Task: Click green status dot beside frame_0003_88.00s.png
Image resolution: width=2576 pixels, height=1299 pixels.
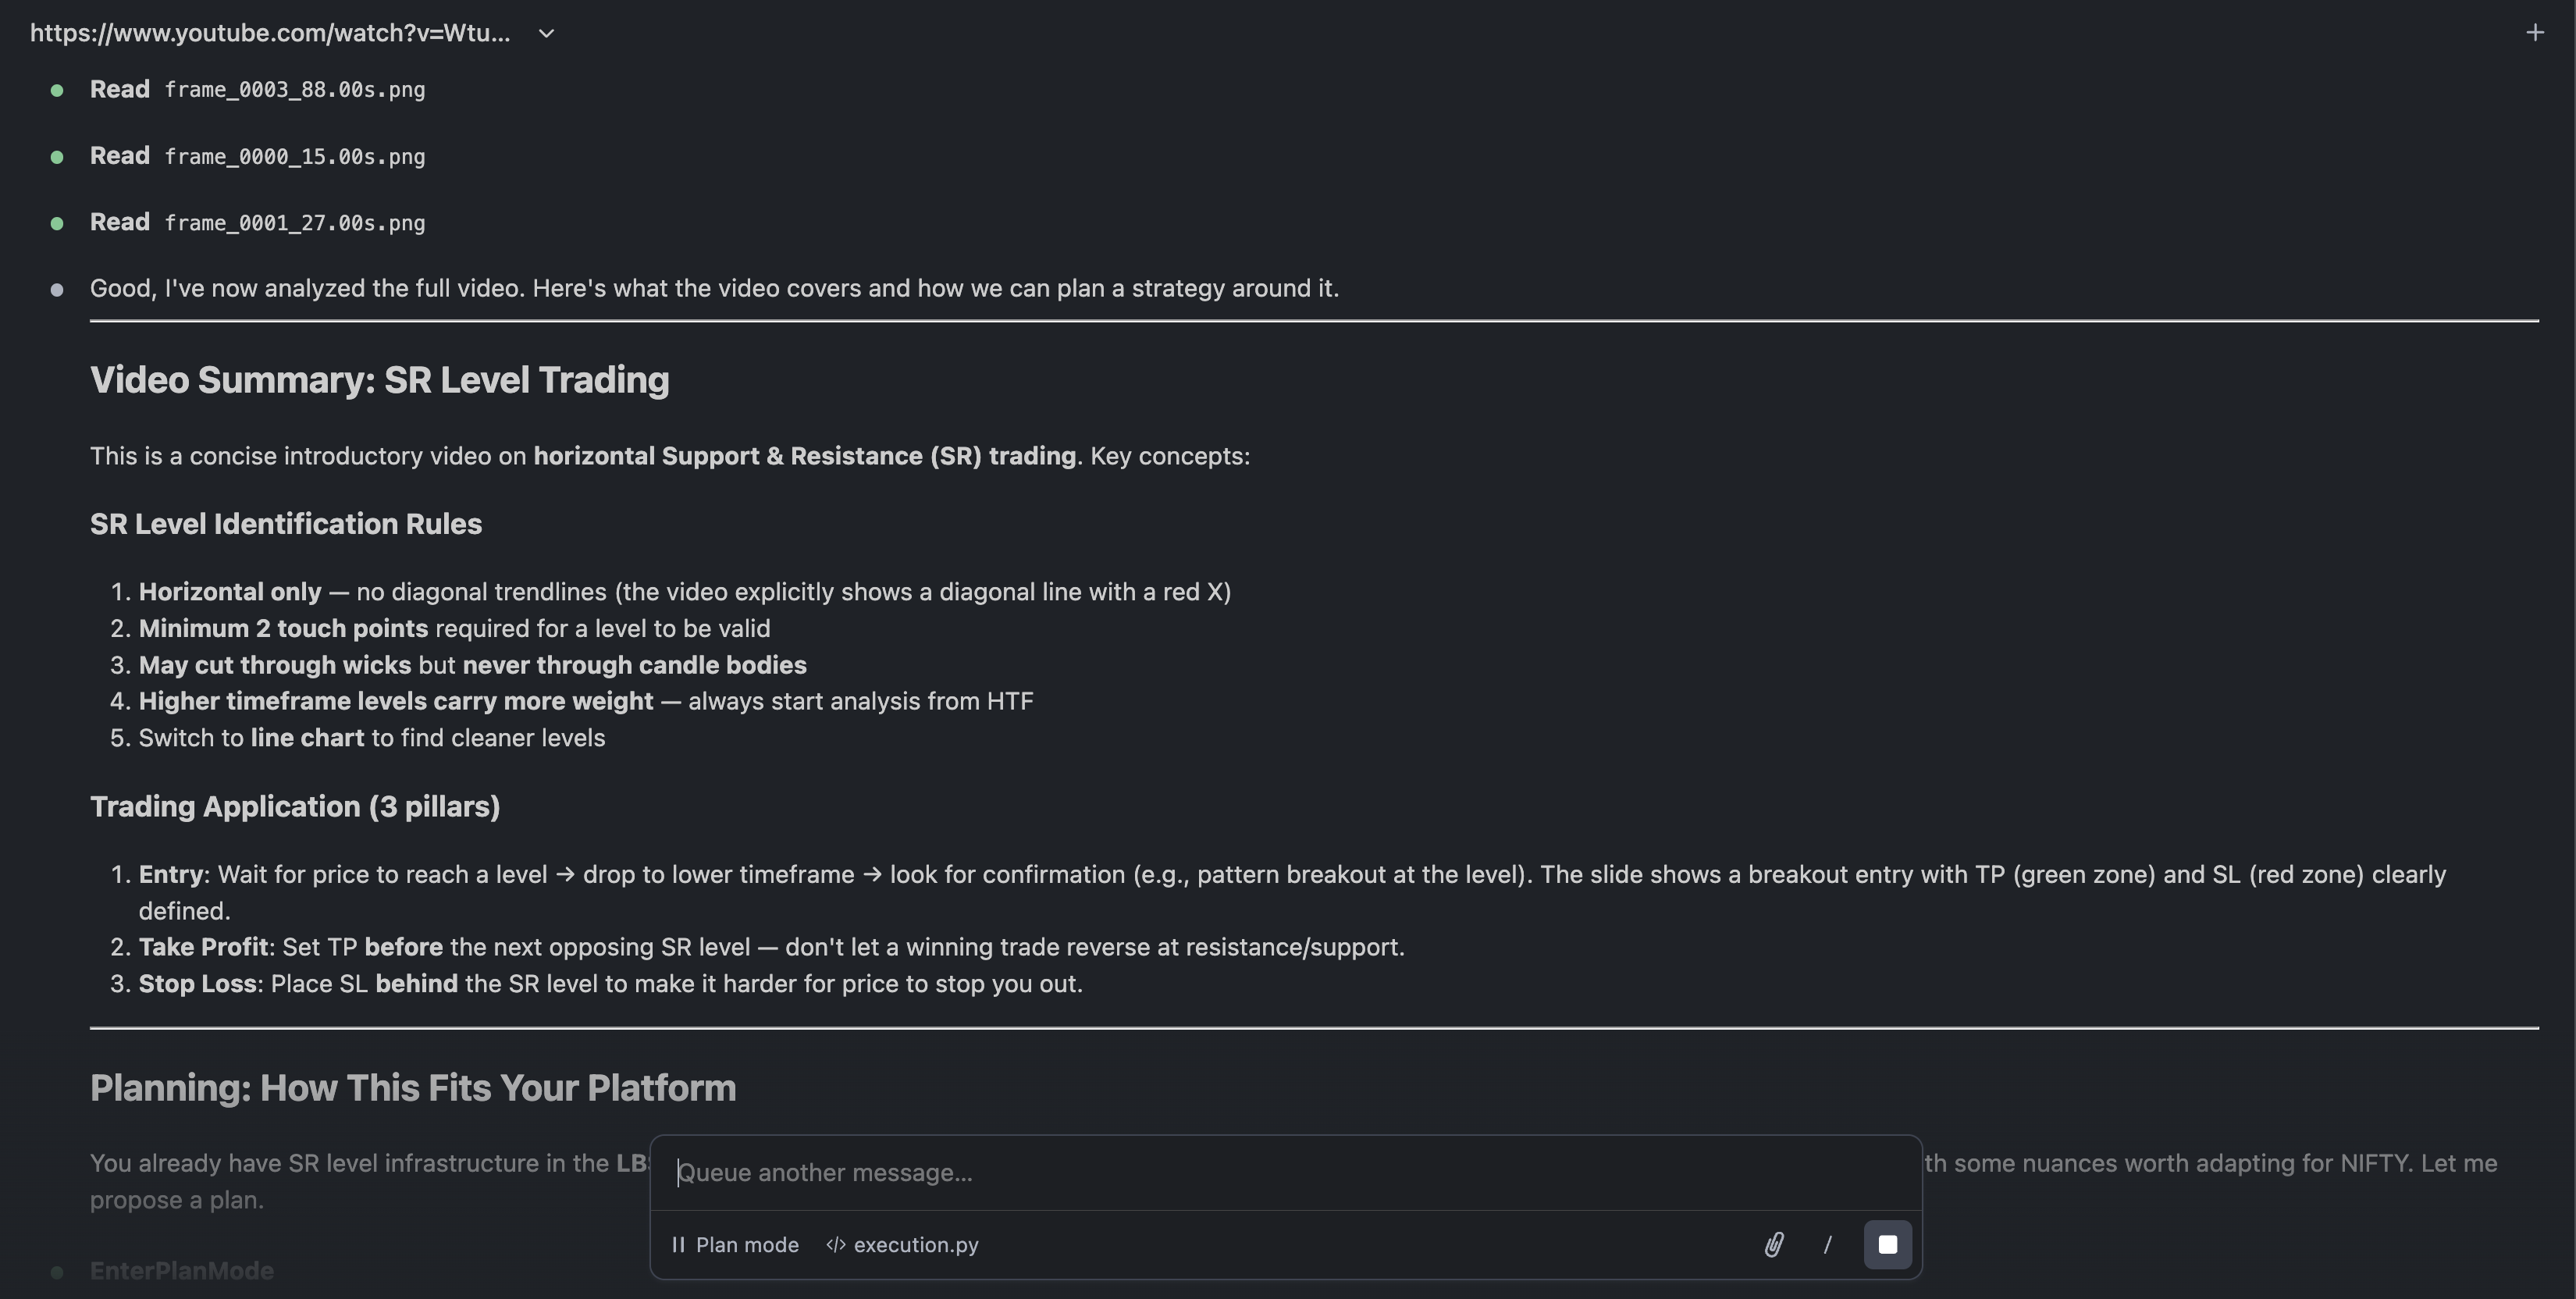Action: coord(57,90)
